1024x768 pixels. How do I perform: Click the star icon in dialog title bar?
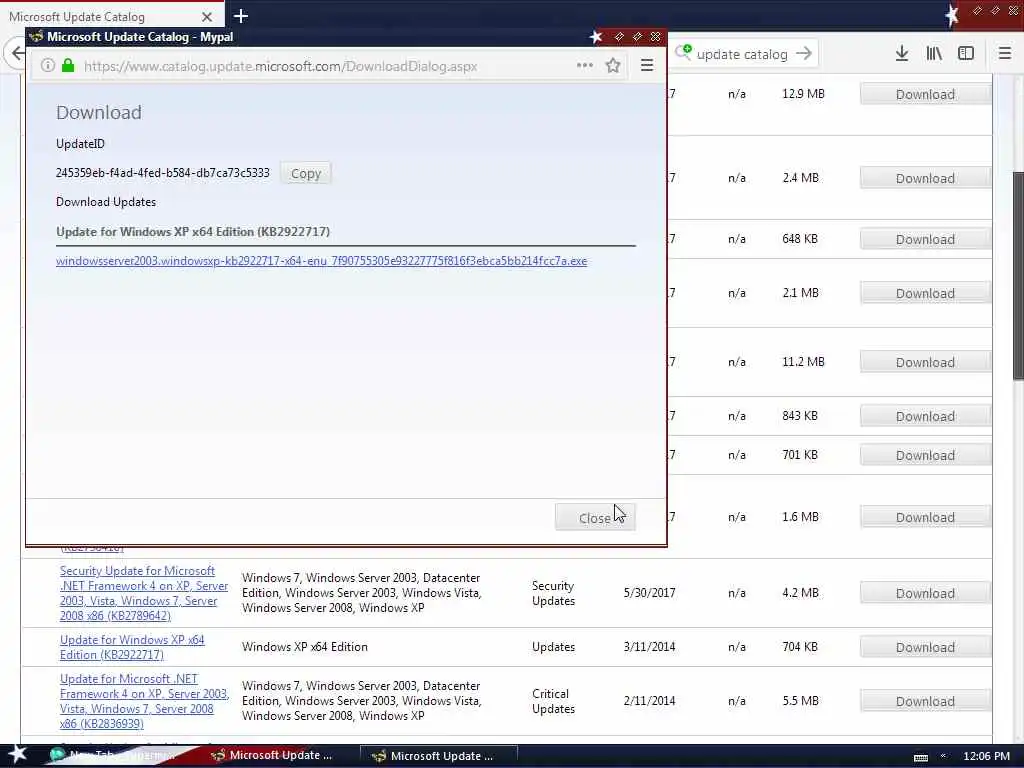click(596, 37)
